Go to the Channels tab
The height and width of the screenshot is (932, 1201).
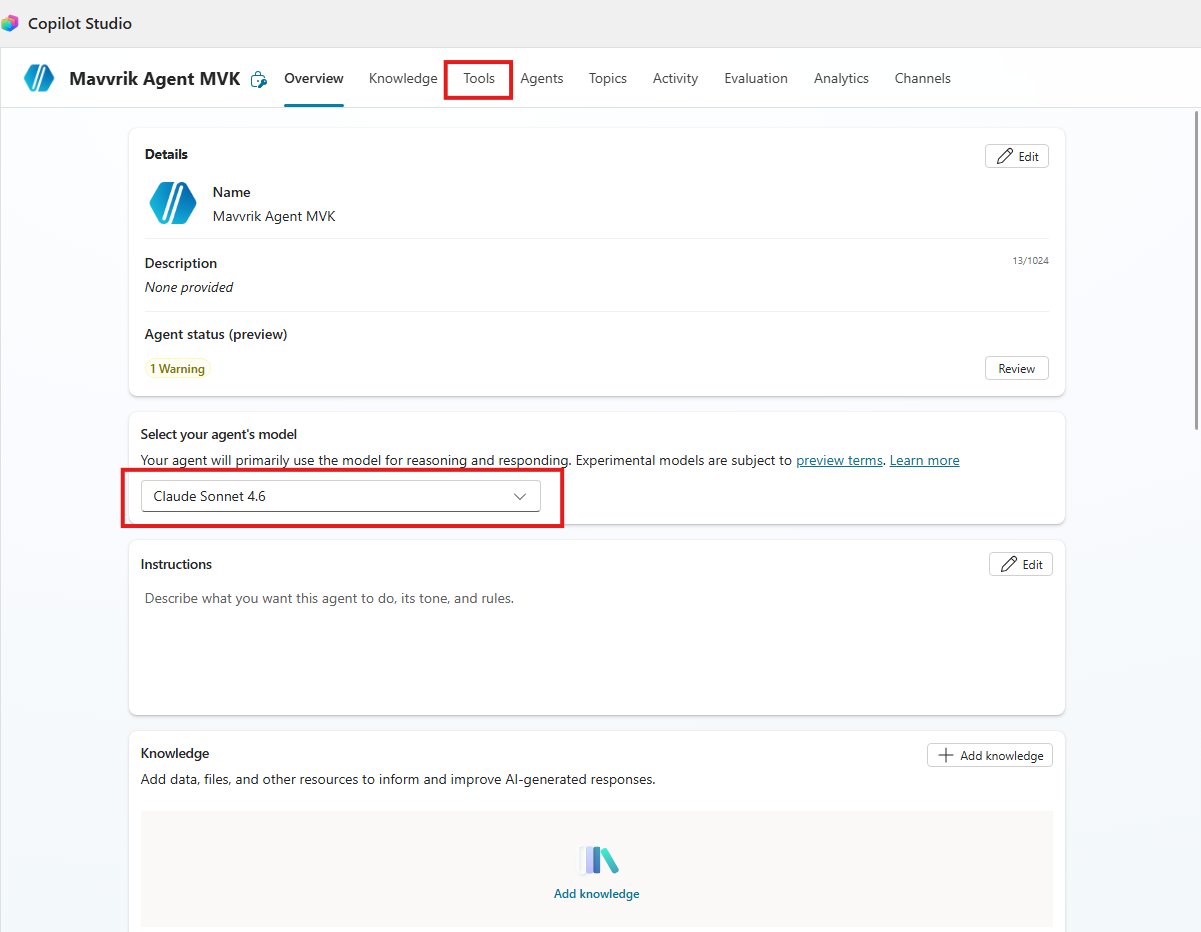point(923,78)
